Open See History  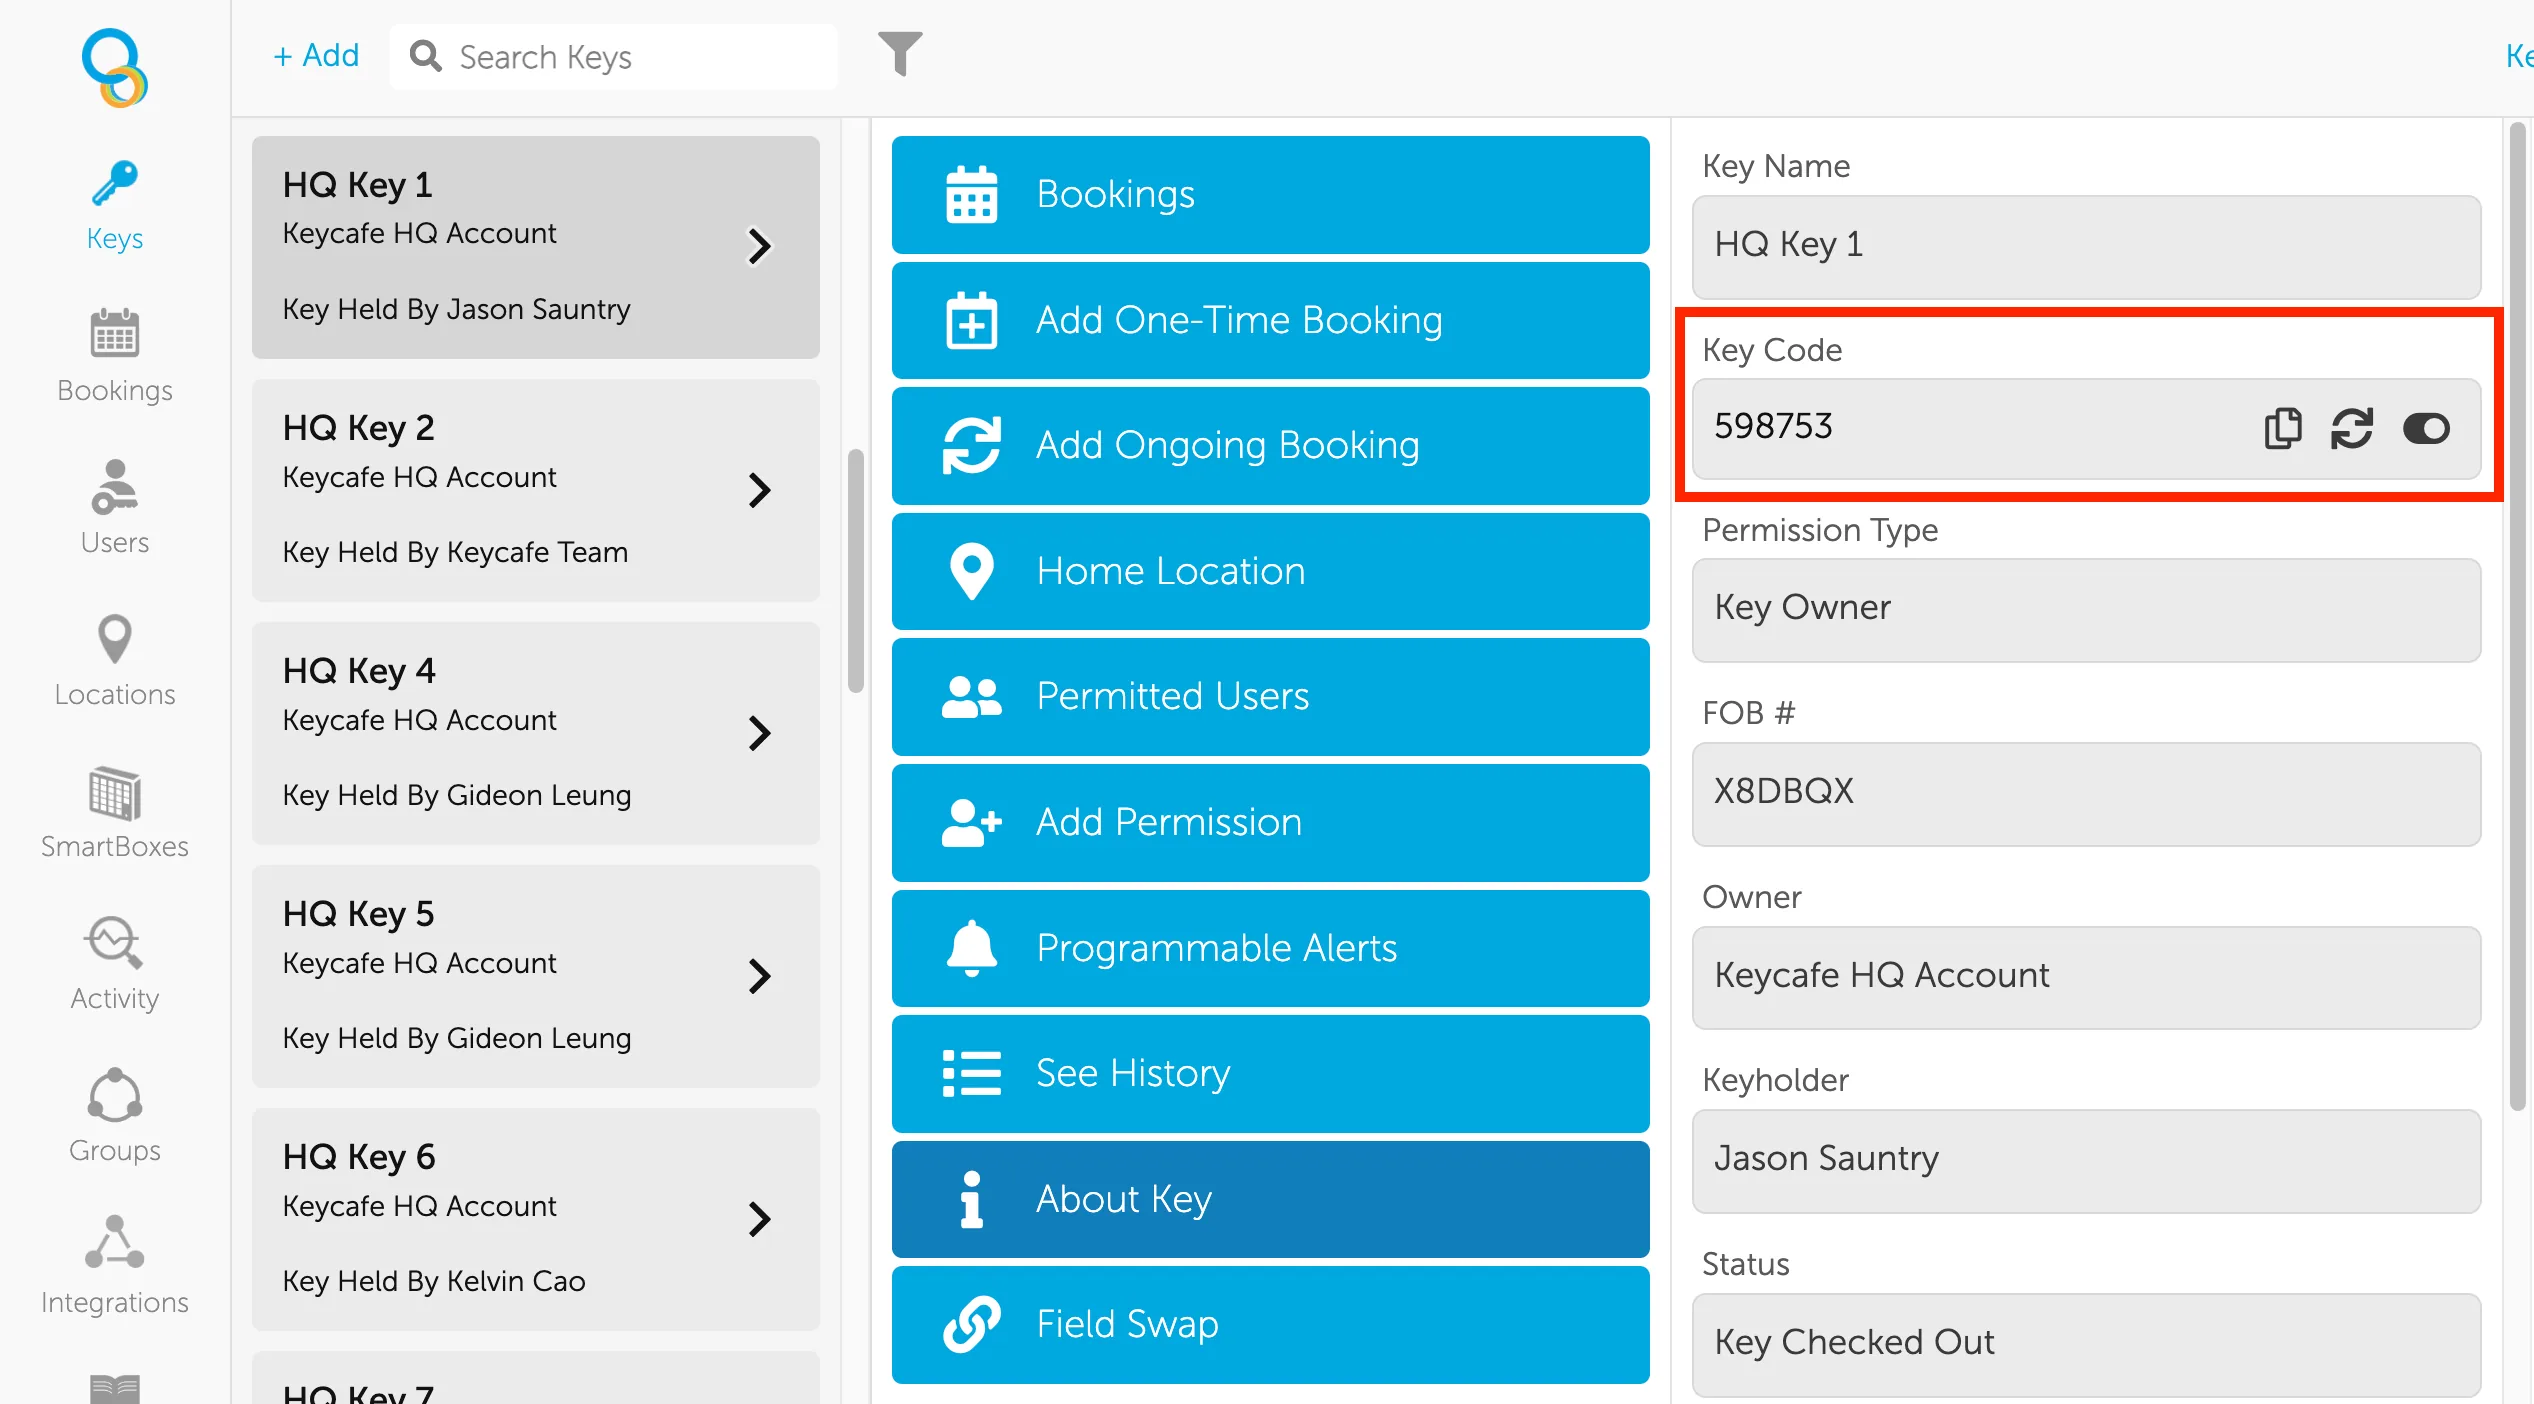pos(1270,1074)
